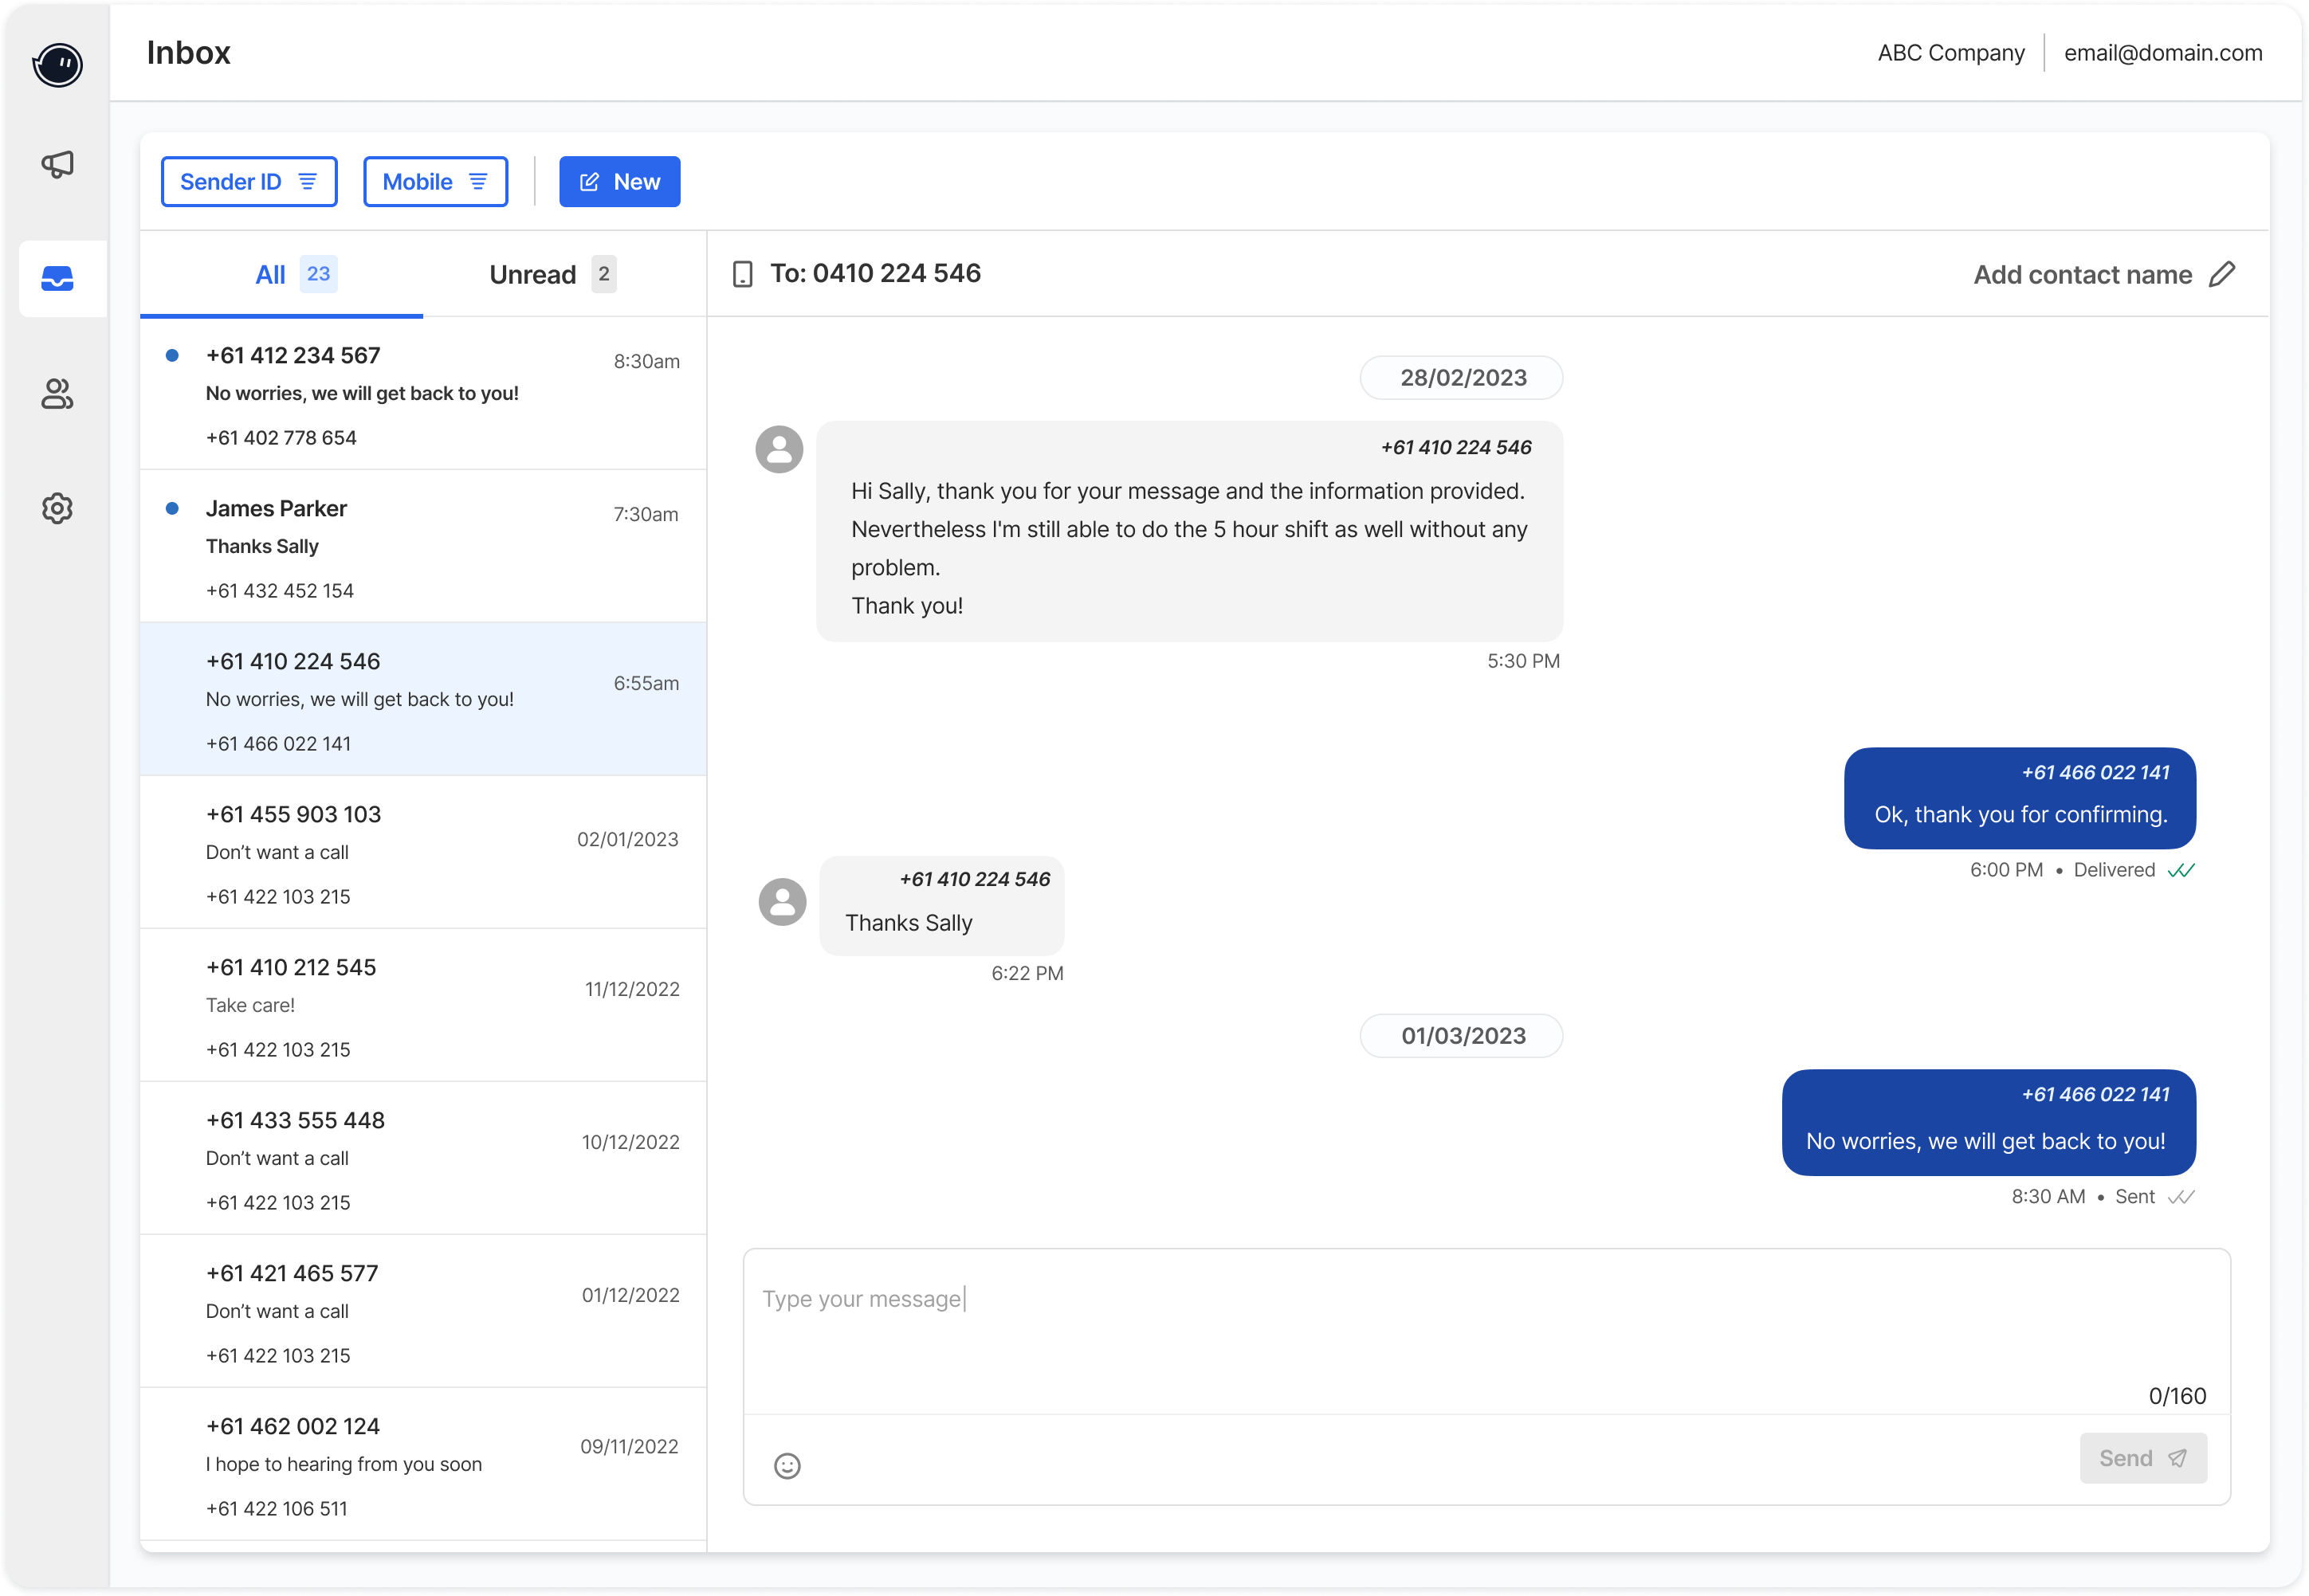
Task: Click the 5:30 PM timestamp
Action: click(1523, 661)
